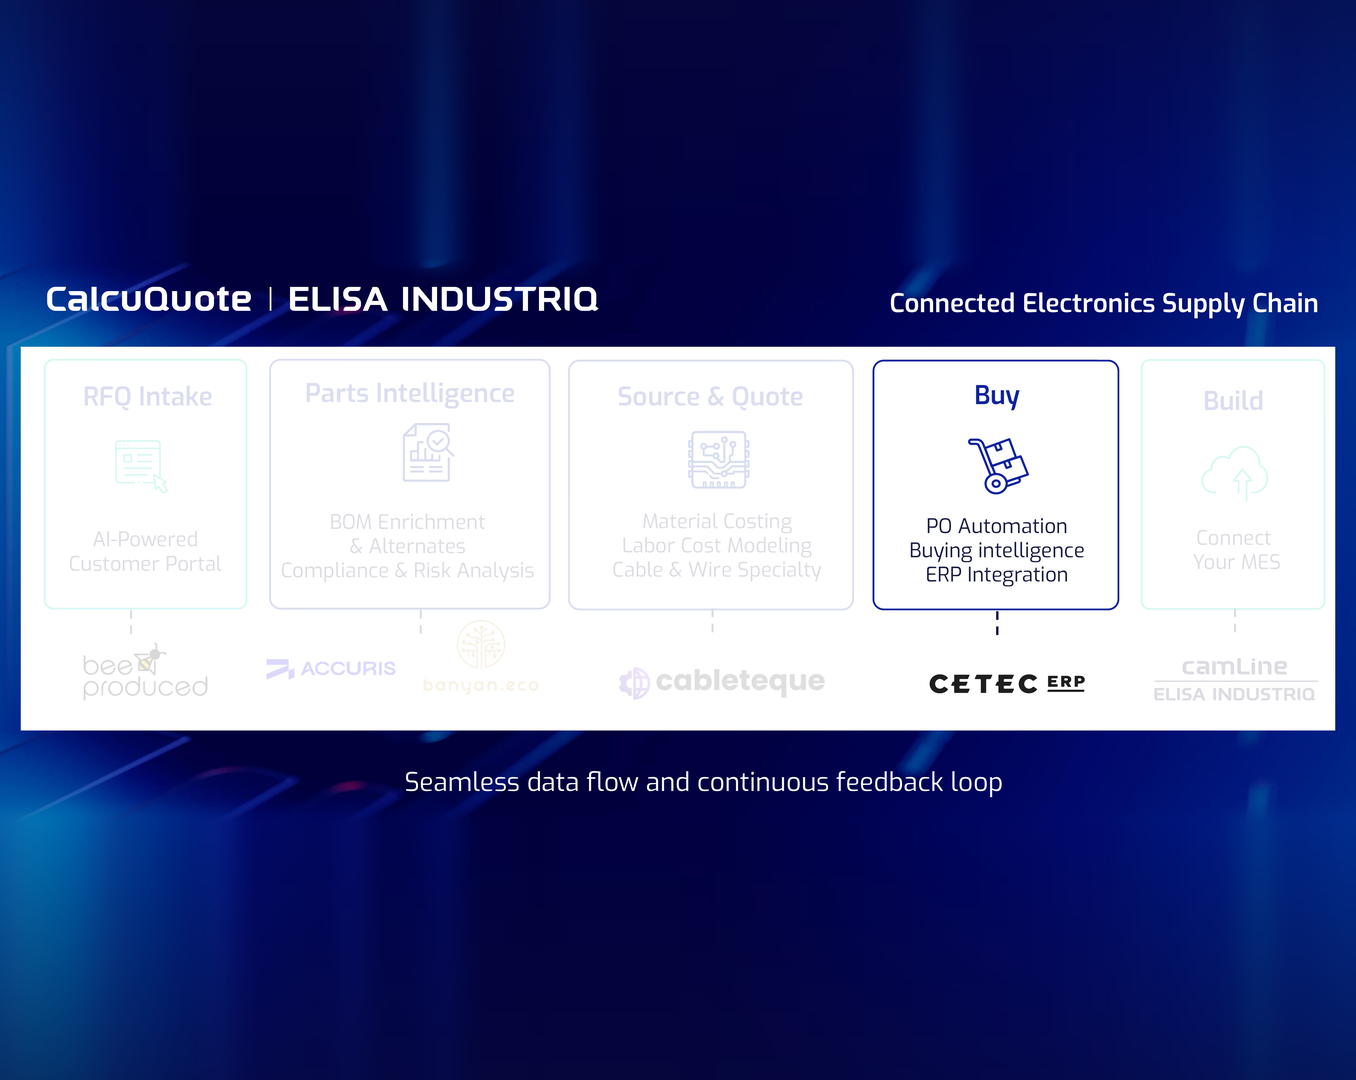The image size is (1356, 1080).
Task: Open the banyan.eco tree logo
Action: coord(481,658)
